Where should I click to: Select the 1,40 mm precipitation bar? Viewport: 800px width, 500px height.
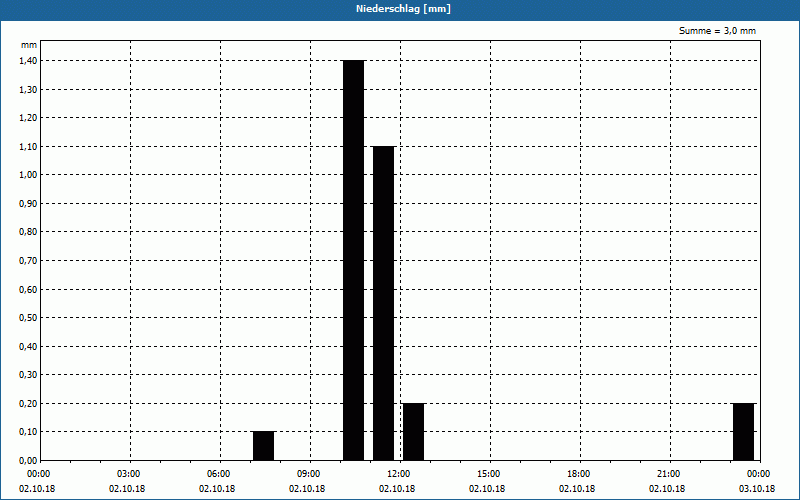click(354, 260)
